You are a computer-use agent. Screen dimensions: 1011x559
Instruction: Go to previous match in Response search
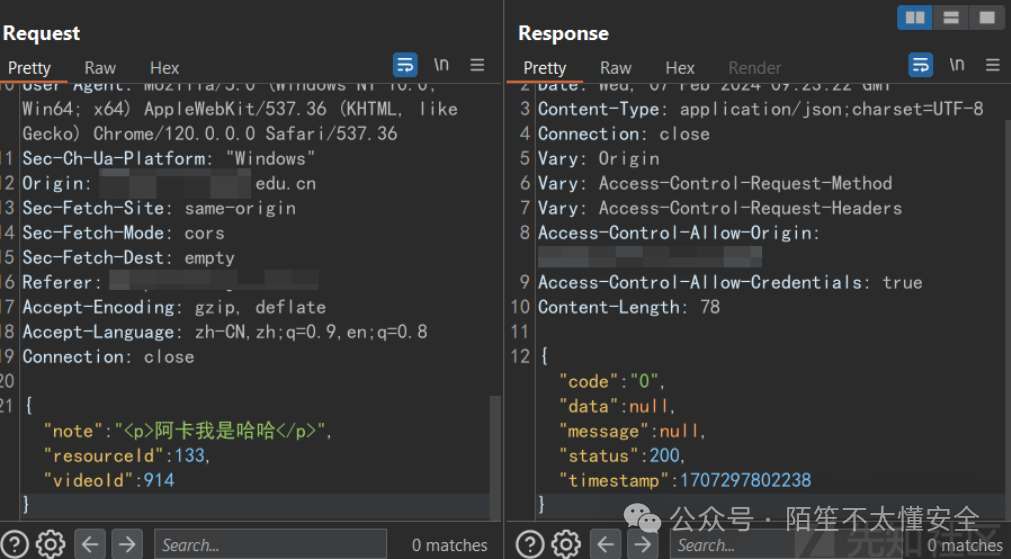click(605, 545)
